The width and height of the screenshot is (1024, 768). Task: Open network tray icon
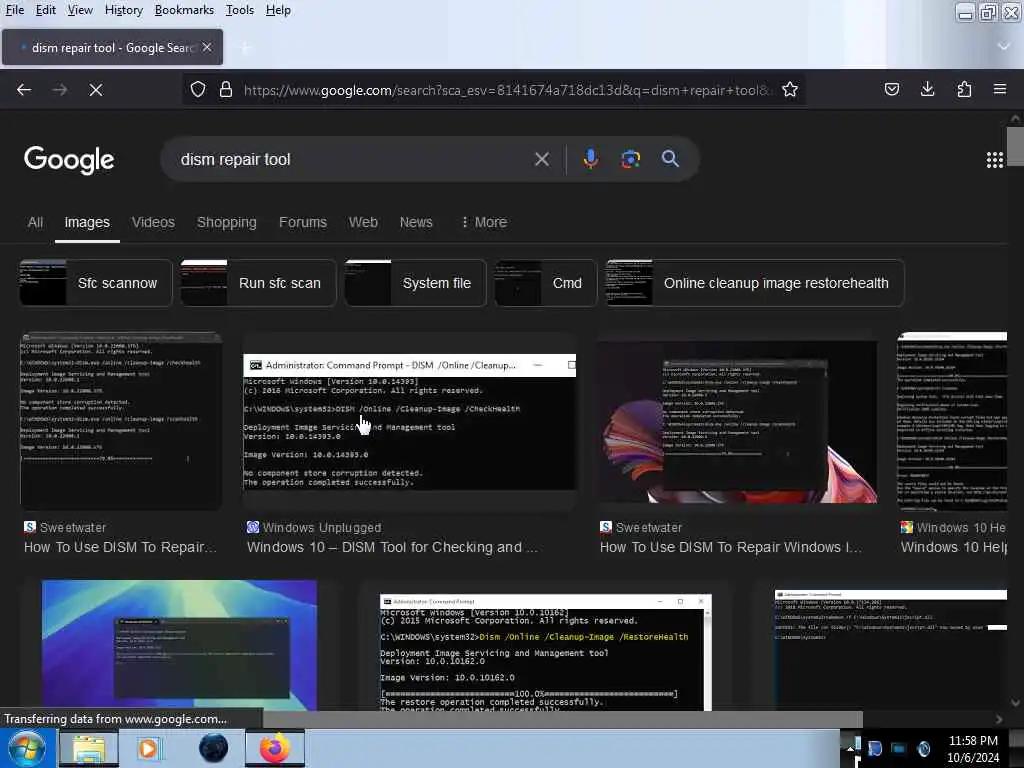pyautogui.click(x=899, y=748)
